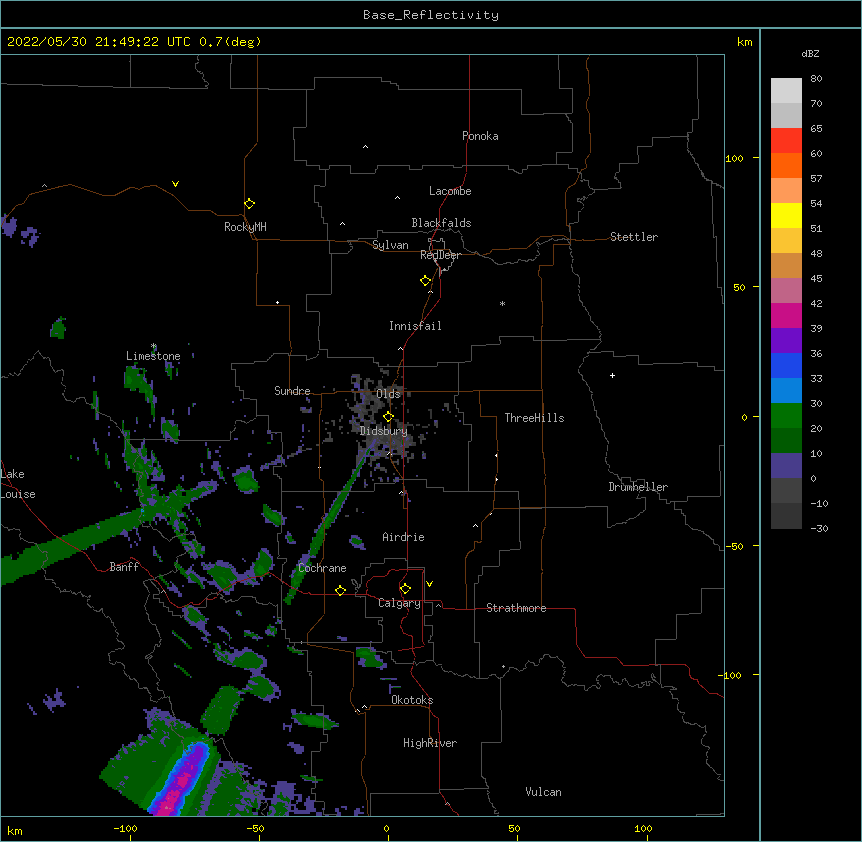Select the yellow diamond marker east of Cochrane

coord(340,590)
